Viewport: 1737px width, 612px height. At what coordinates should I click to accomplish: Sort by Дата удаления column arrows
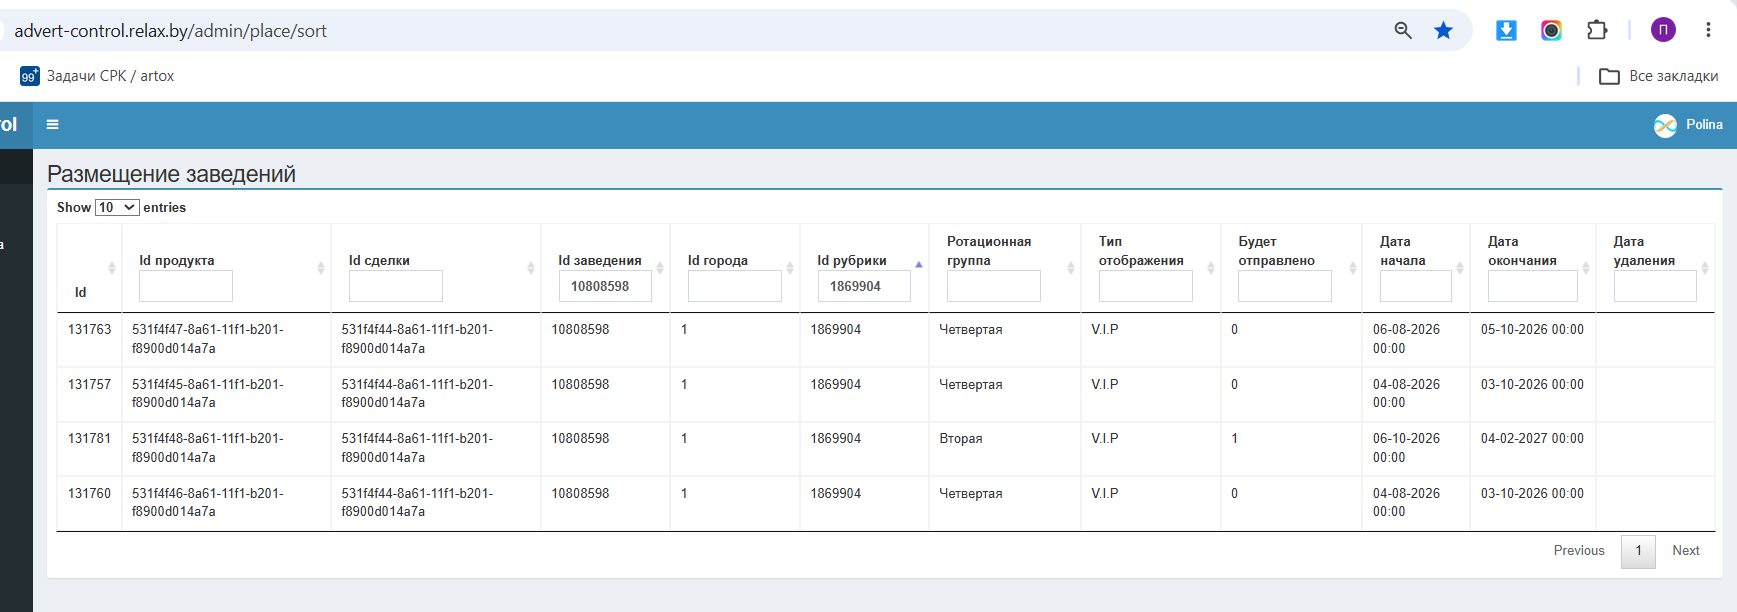1704,268
